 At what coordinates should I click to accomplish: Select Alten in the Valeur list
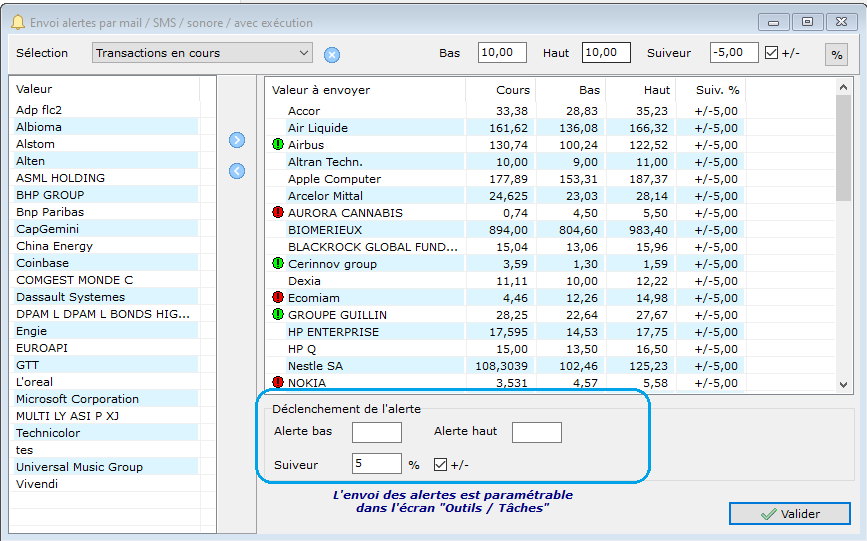click(x=104, y=161)
